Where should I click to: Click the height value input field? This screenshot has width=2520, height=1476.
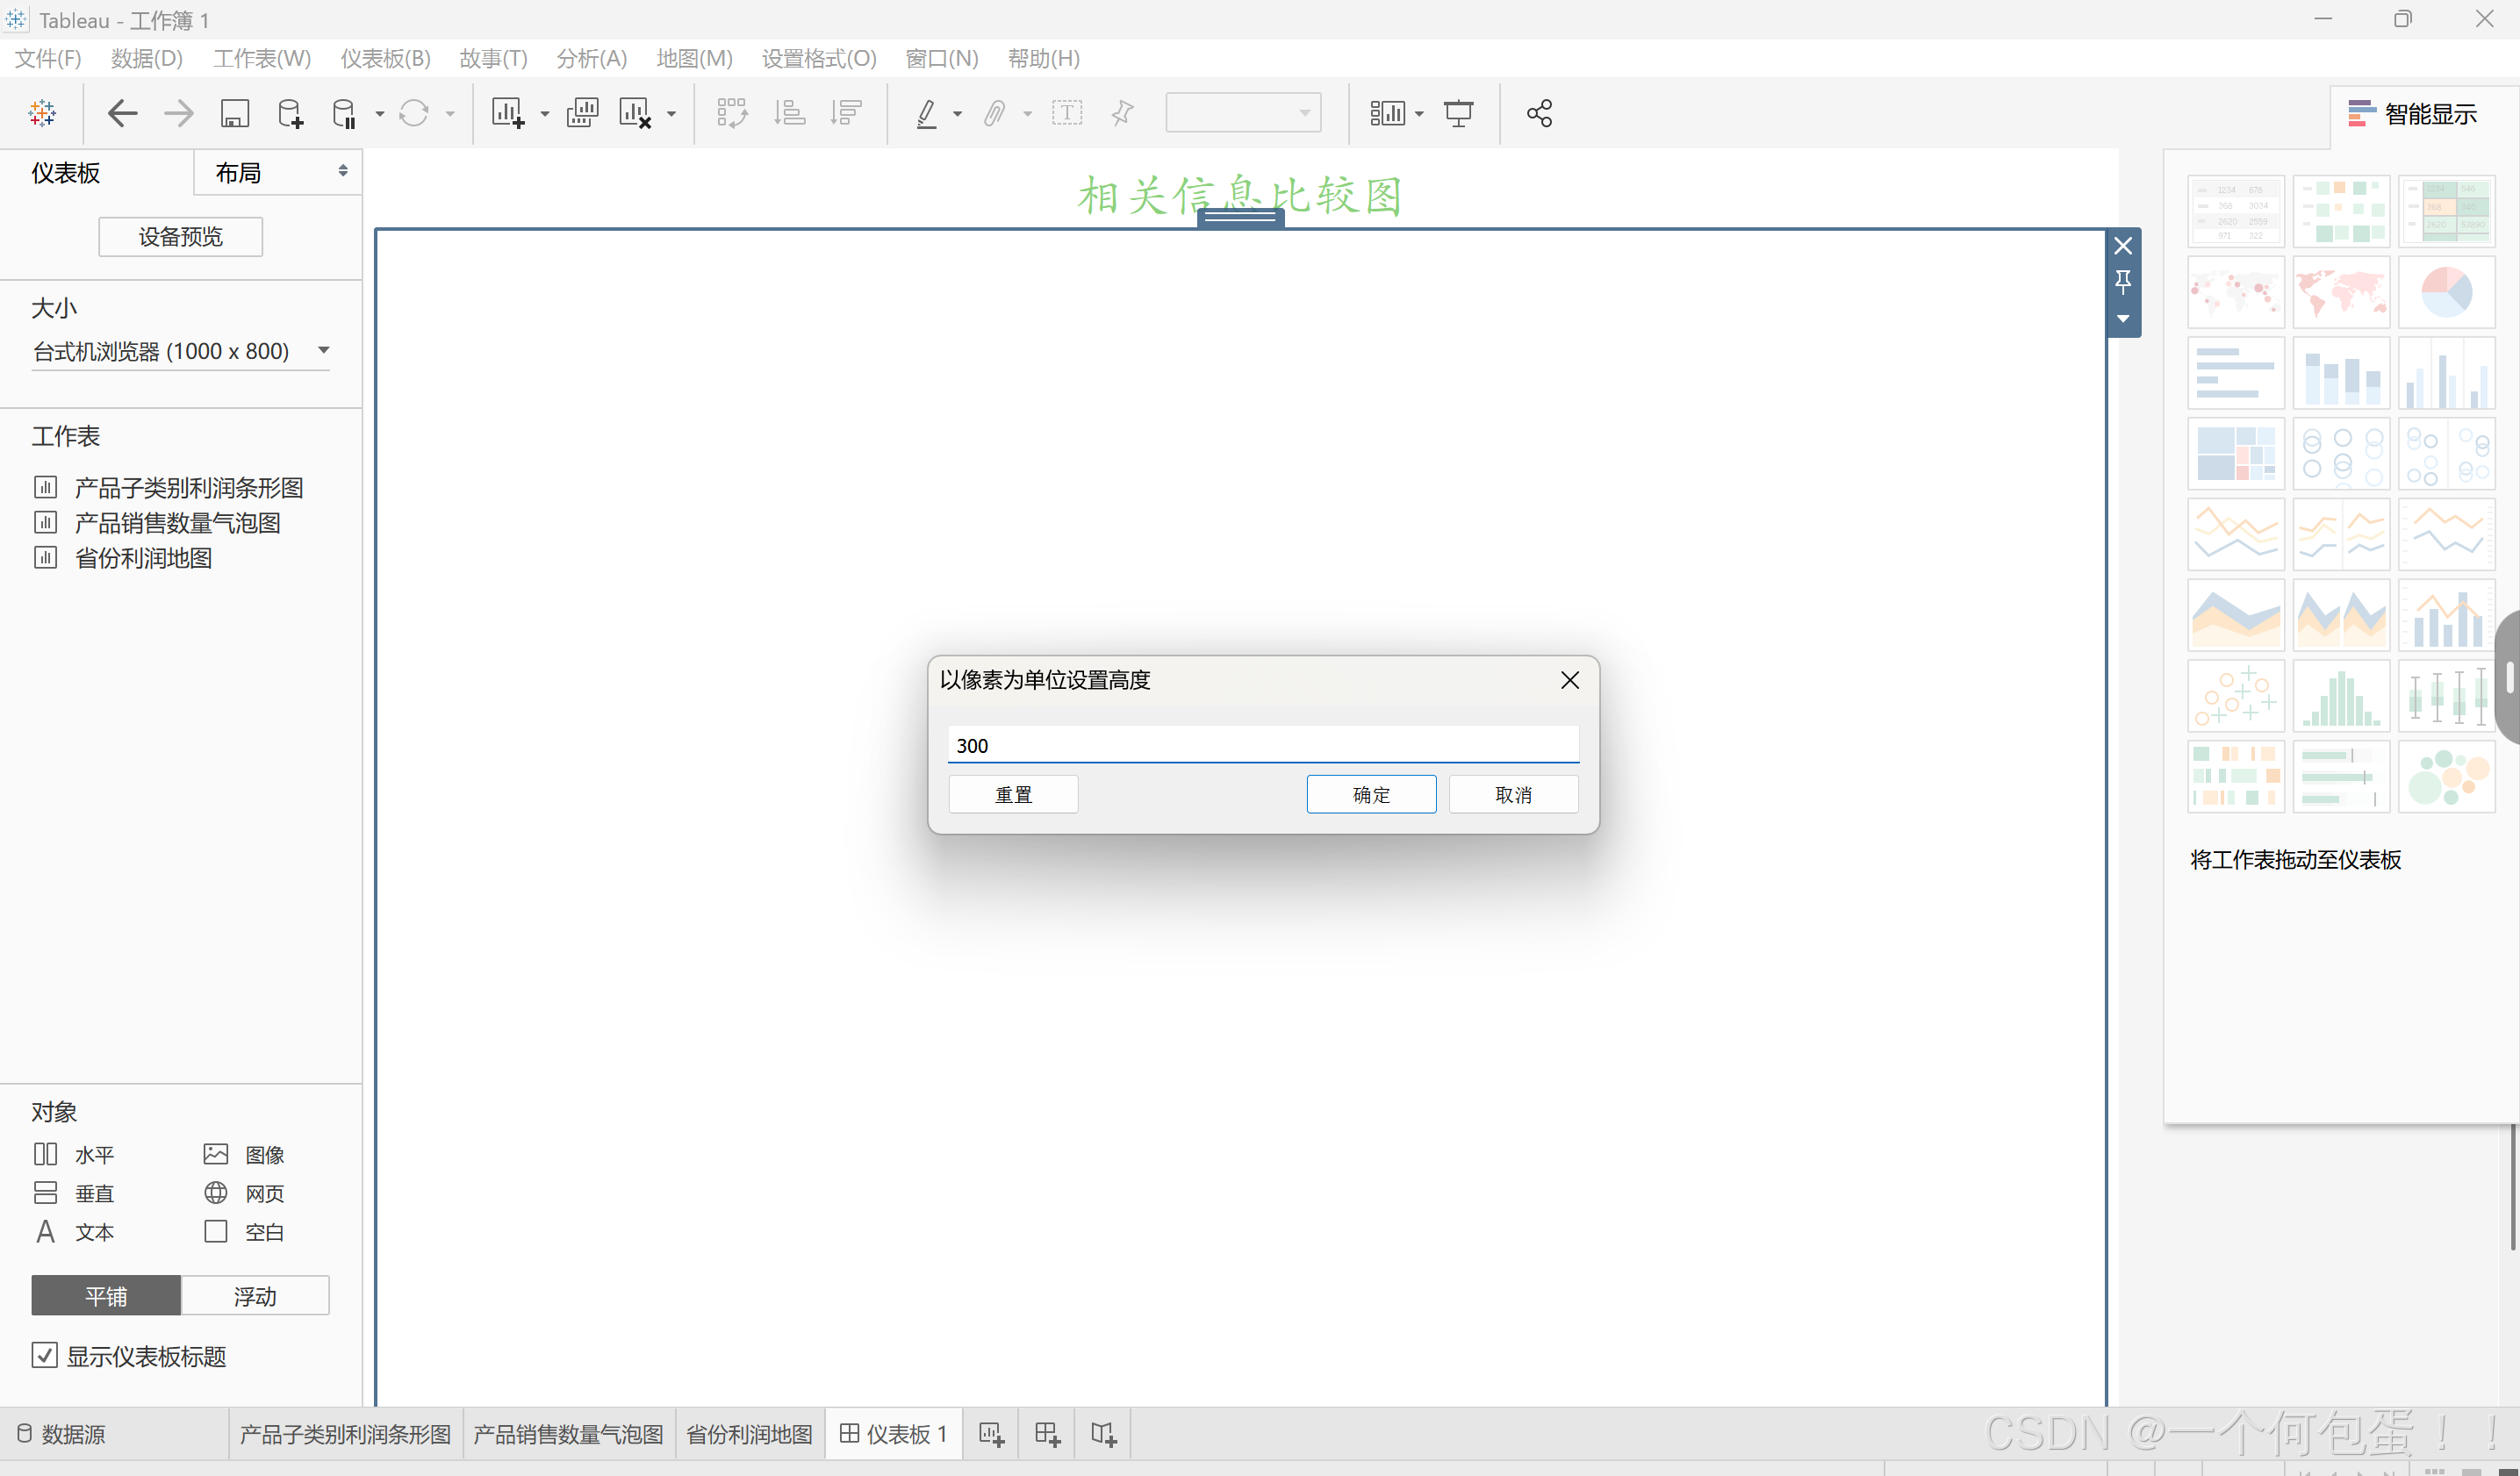pyautogui.click(x=1262, y=745)
